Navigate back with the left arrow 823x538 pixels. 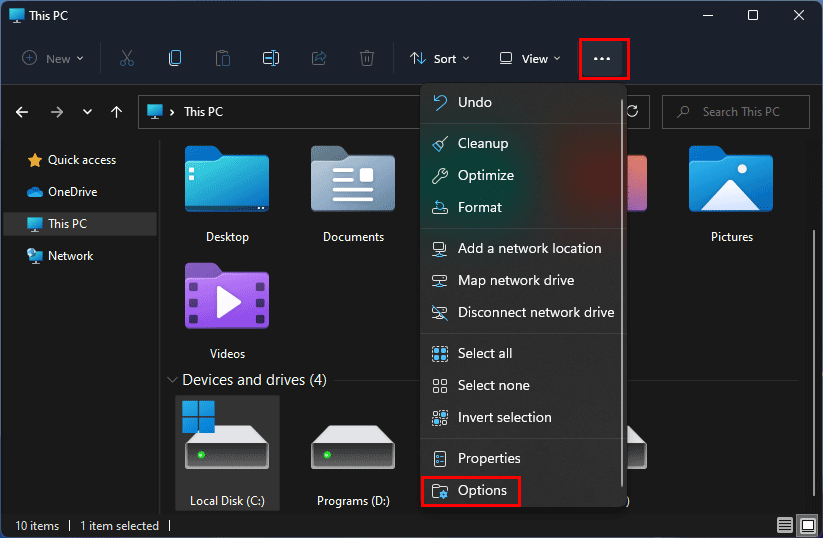(22, 112)
